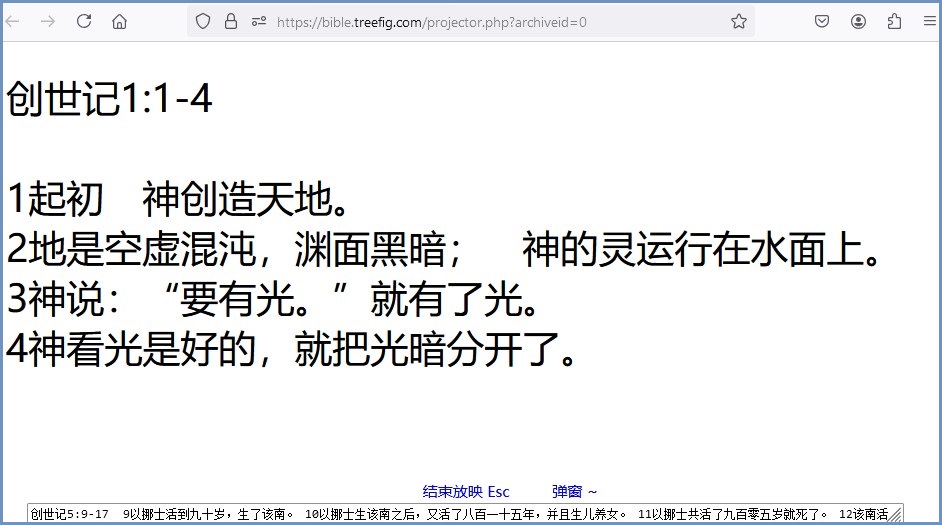Click the browser back arrow
The width and height of the screenshot is (942, 525).
coord(14,21)
